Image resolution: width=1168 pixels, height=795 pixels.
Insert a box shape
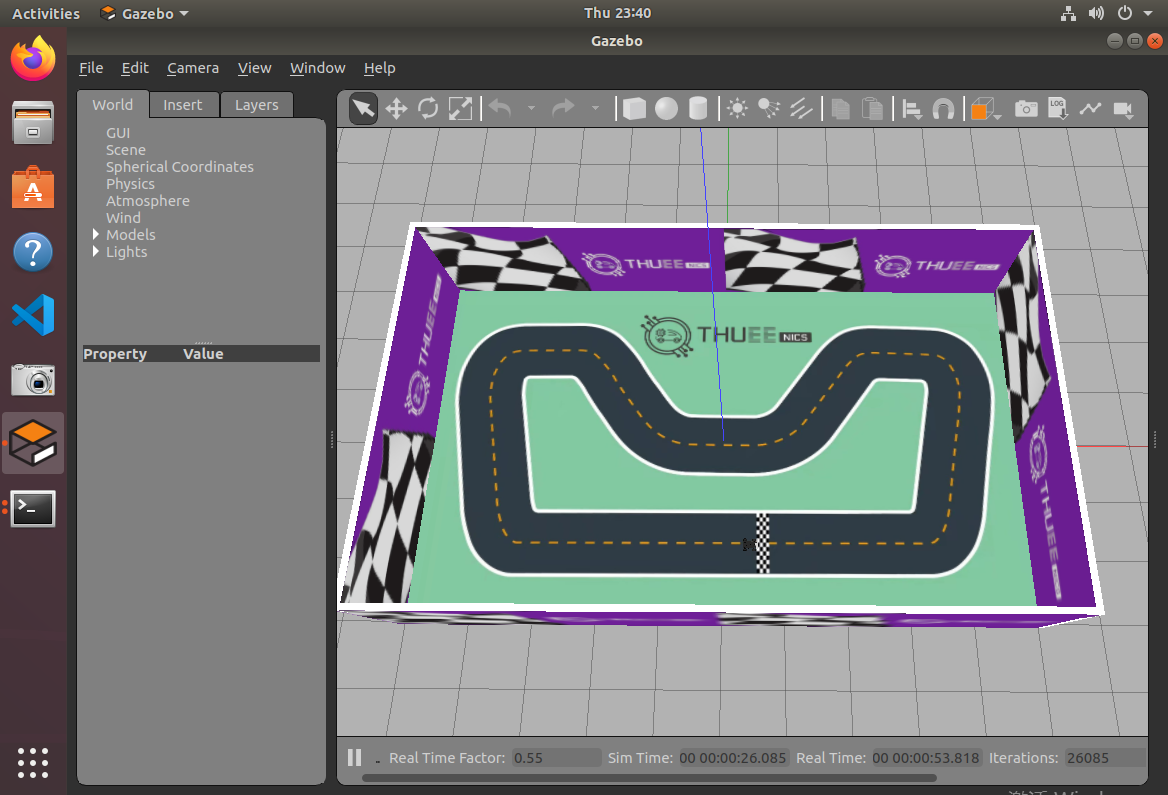click(x=634, y=109)
